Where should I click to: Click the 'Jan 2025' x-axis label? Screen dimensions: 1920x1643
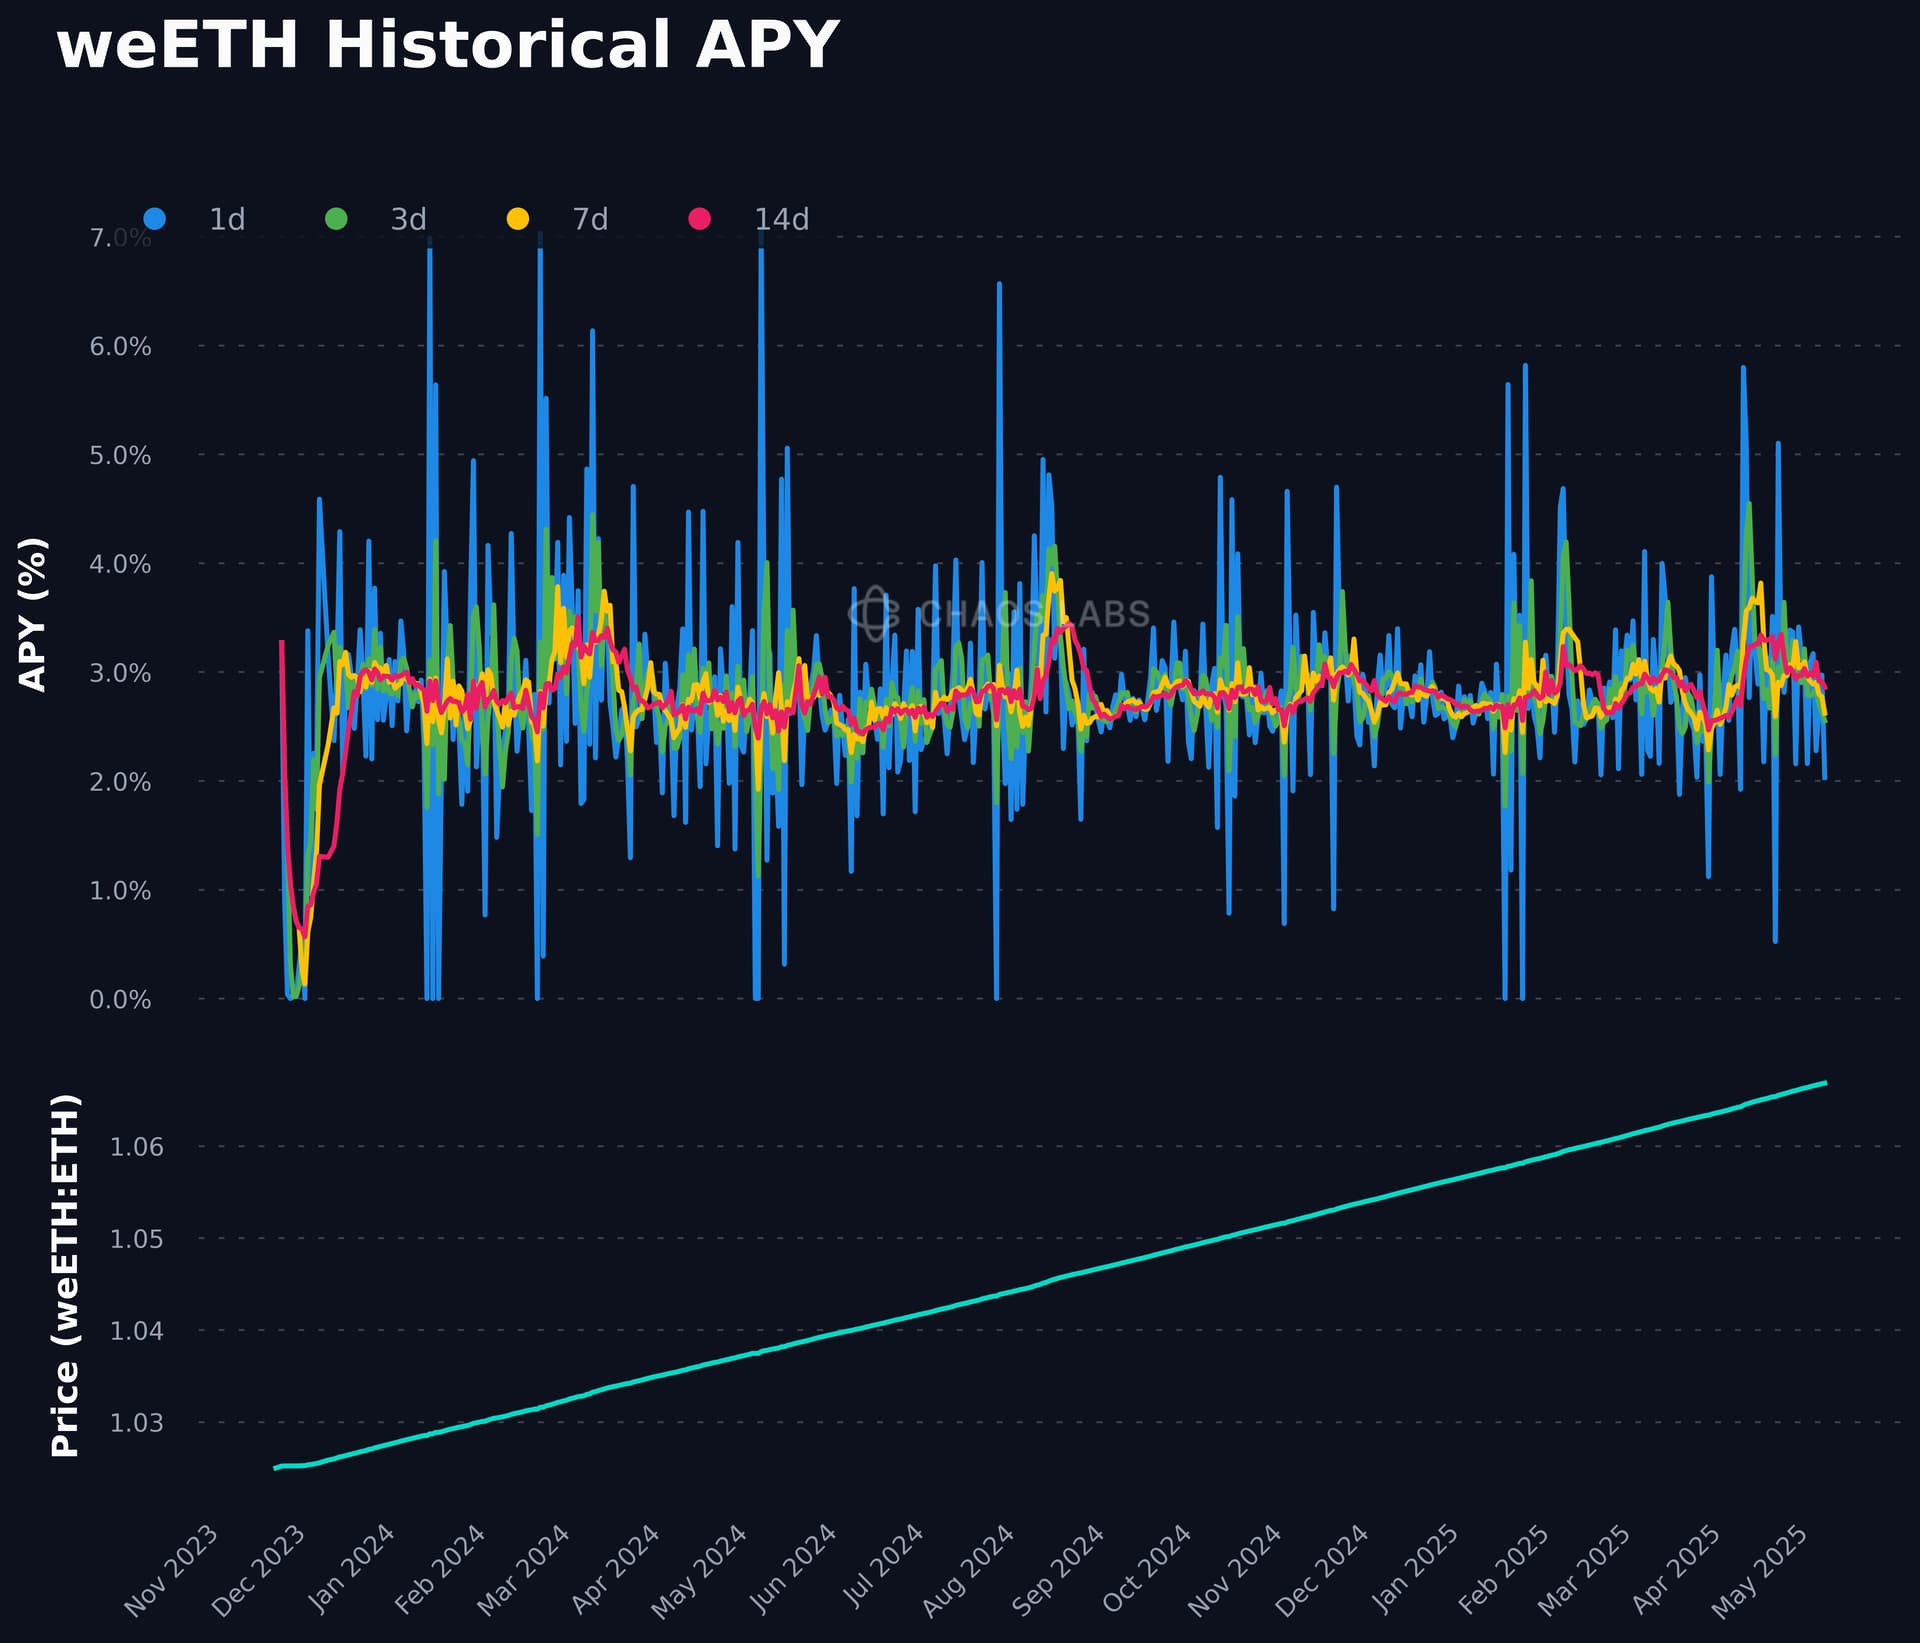(x=1415, y=1569)
